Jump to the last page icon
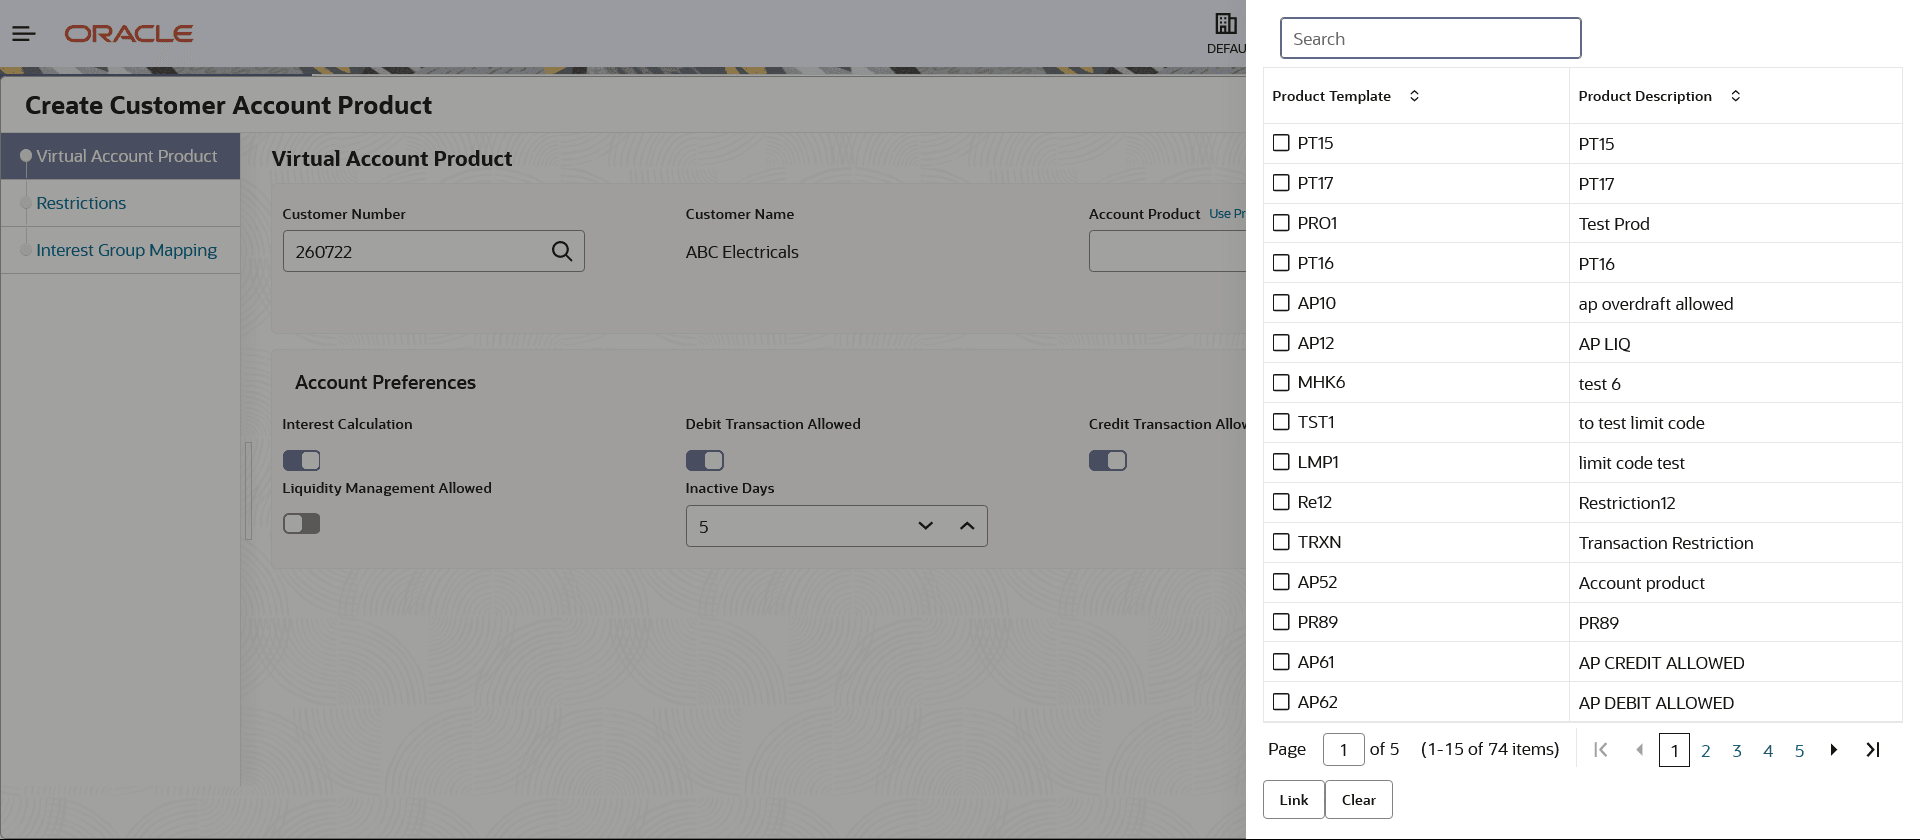 [x=1872, y=750]
